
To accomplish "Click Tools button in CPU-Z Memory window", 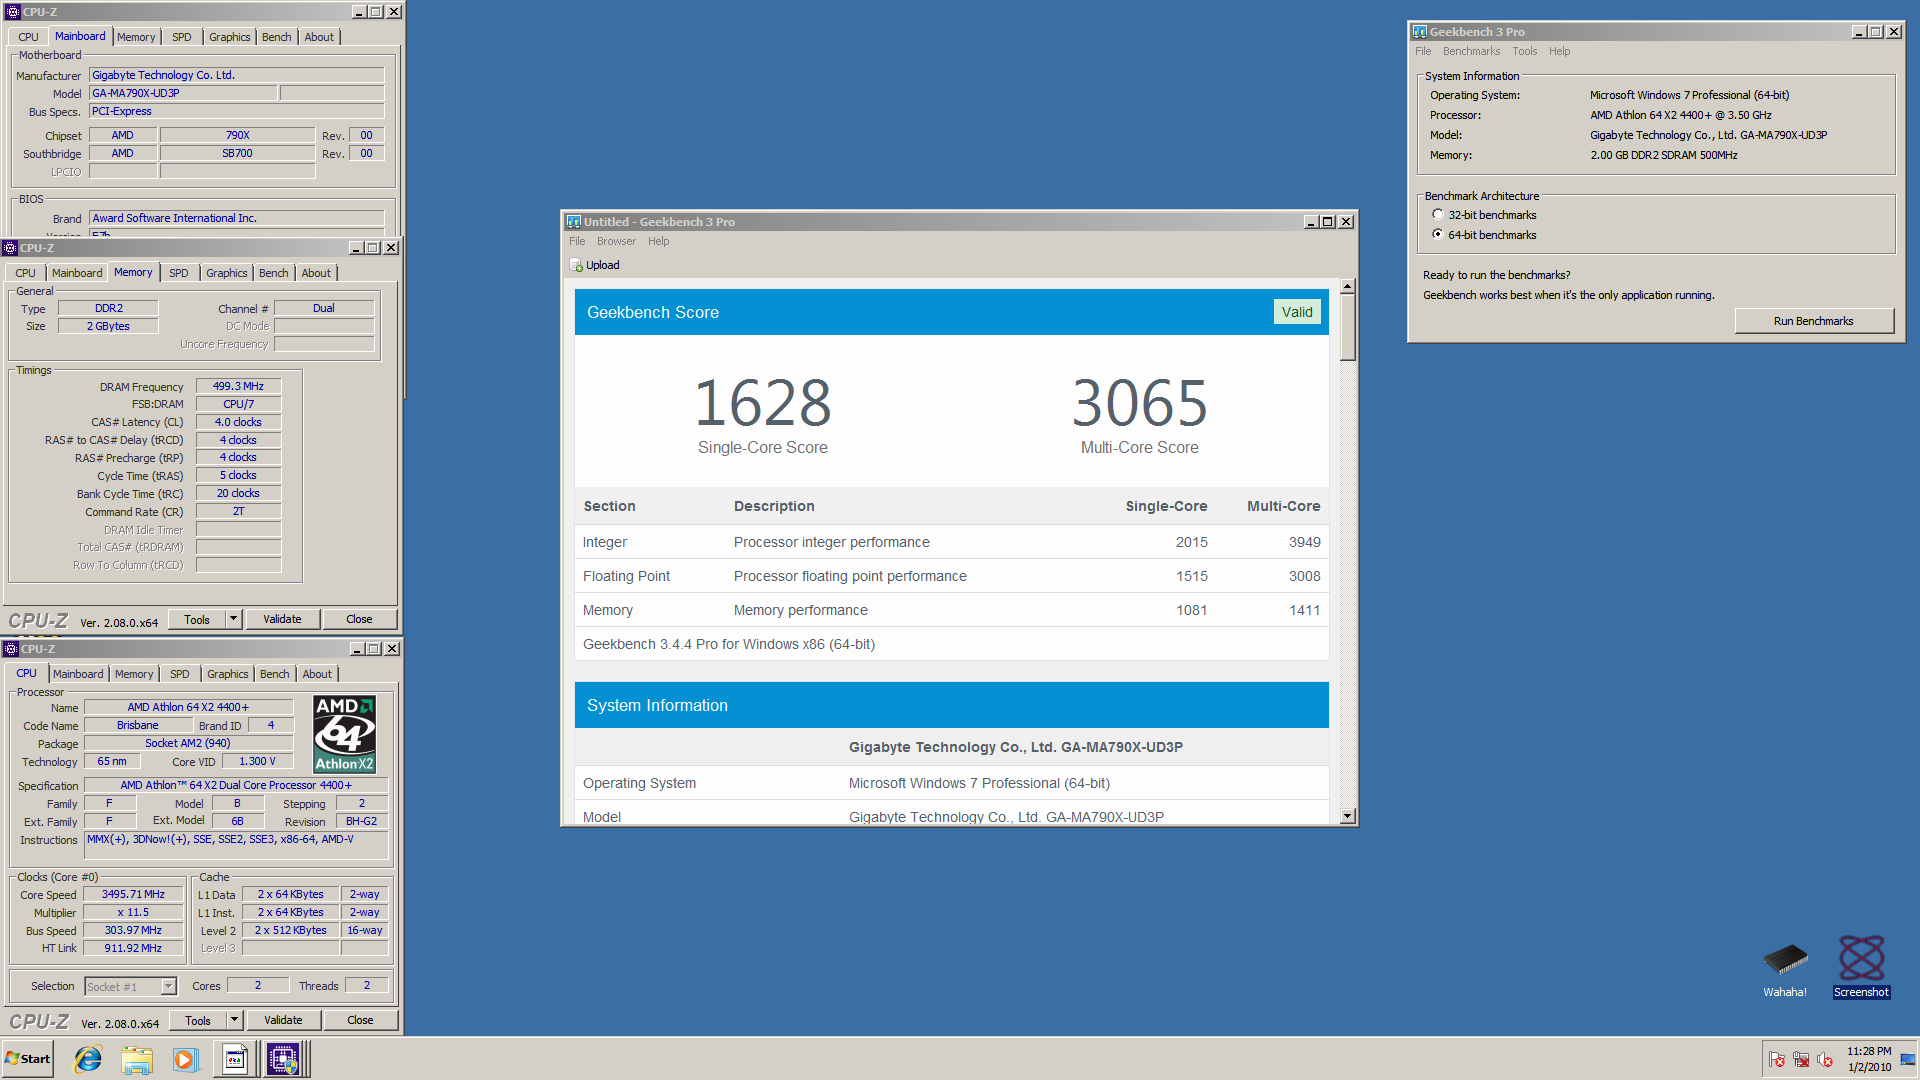I will (197, 619).
